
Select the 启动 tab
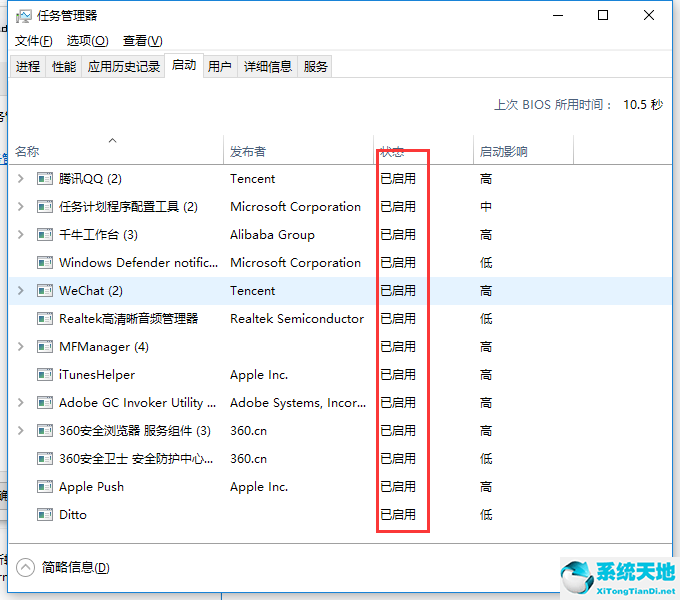tap(184, 65)
